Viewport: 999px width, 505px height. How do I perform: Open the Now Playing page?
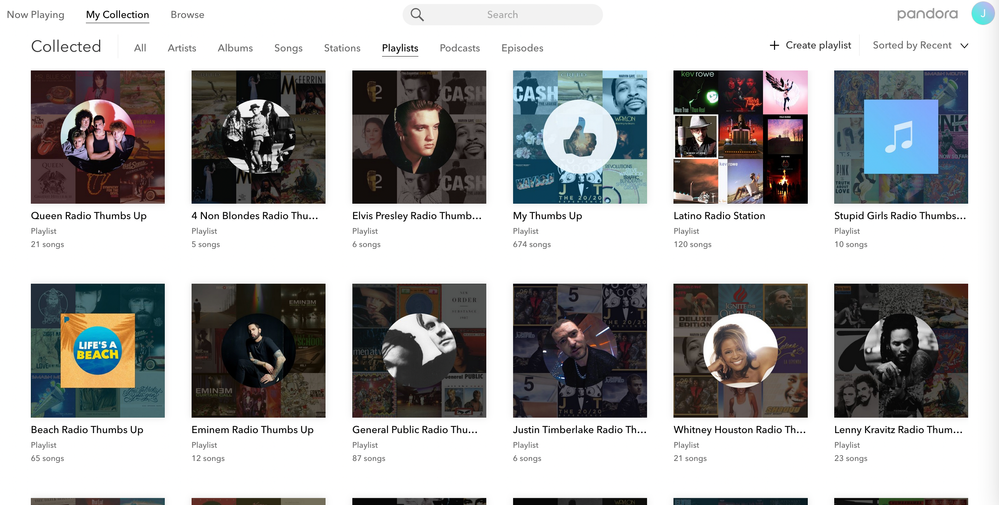35,15
